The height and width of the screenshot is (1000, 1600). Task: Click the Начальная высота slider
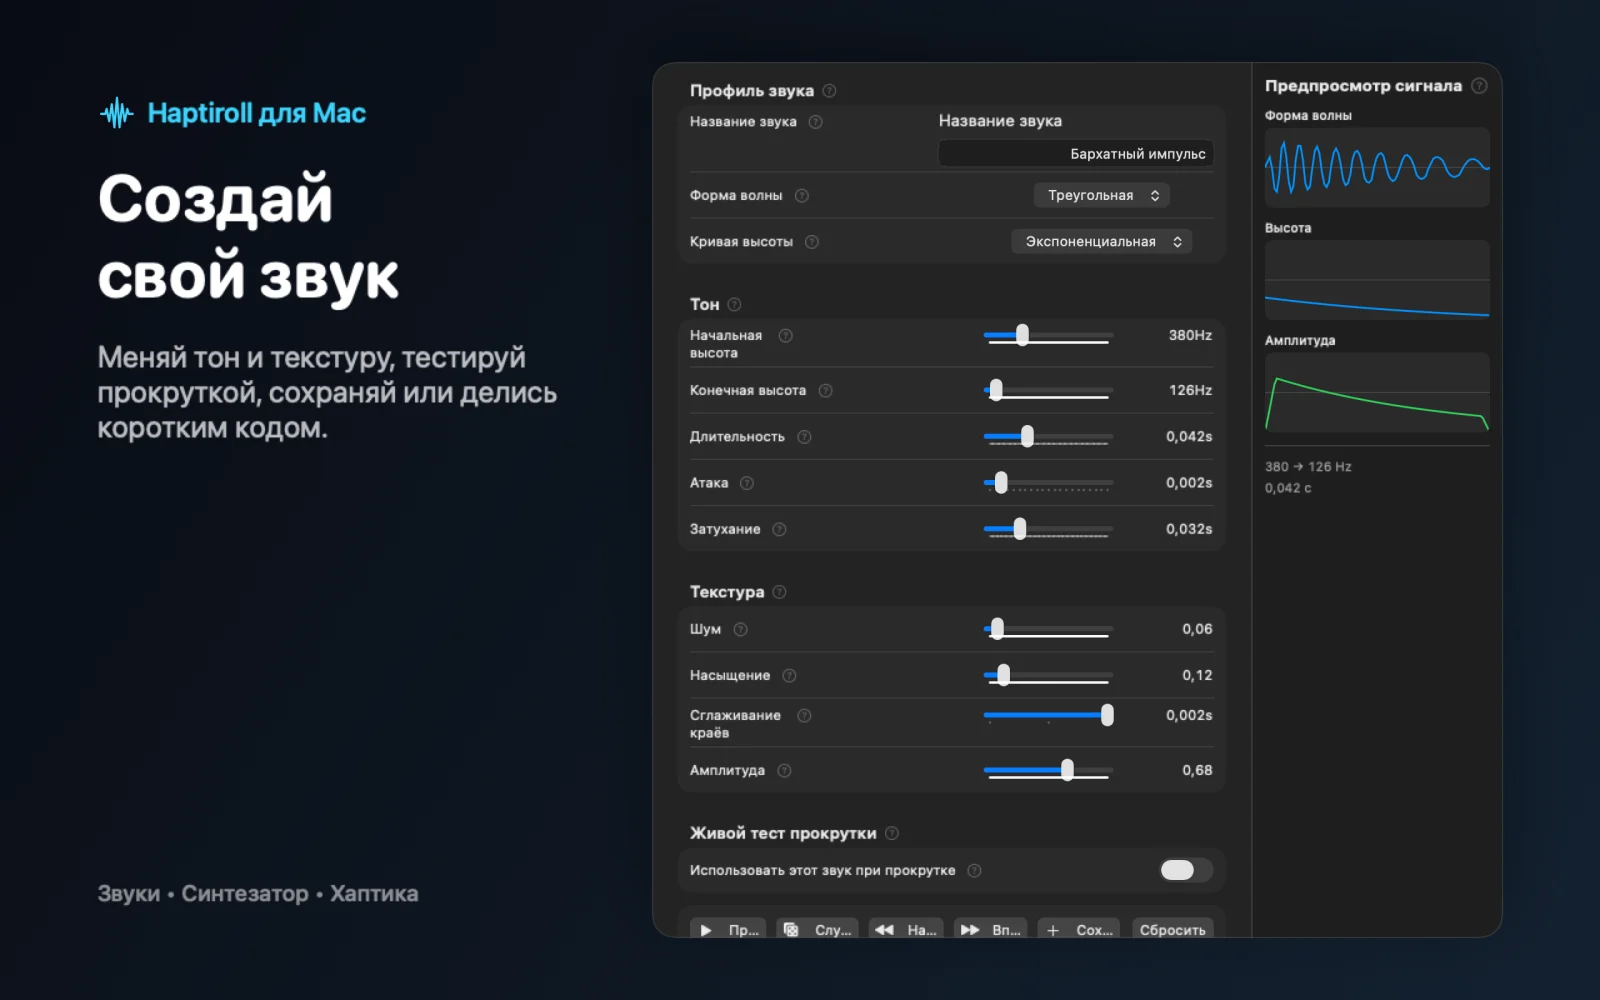click(1048, 336)
